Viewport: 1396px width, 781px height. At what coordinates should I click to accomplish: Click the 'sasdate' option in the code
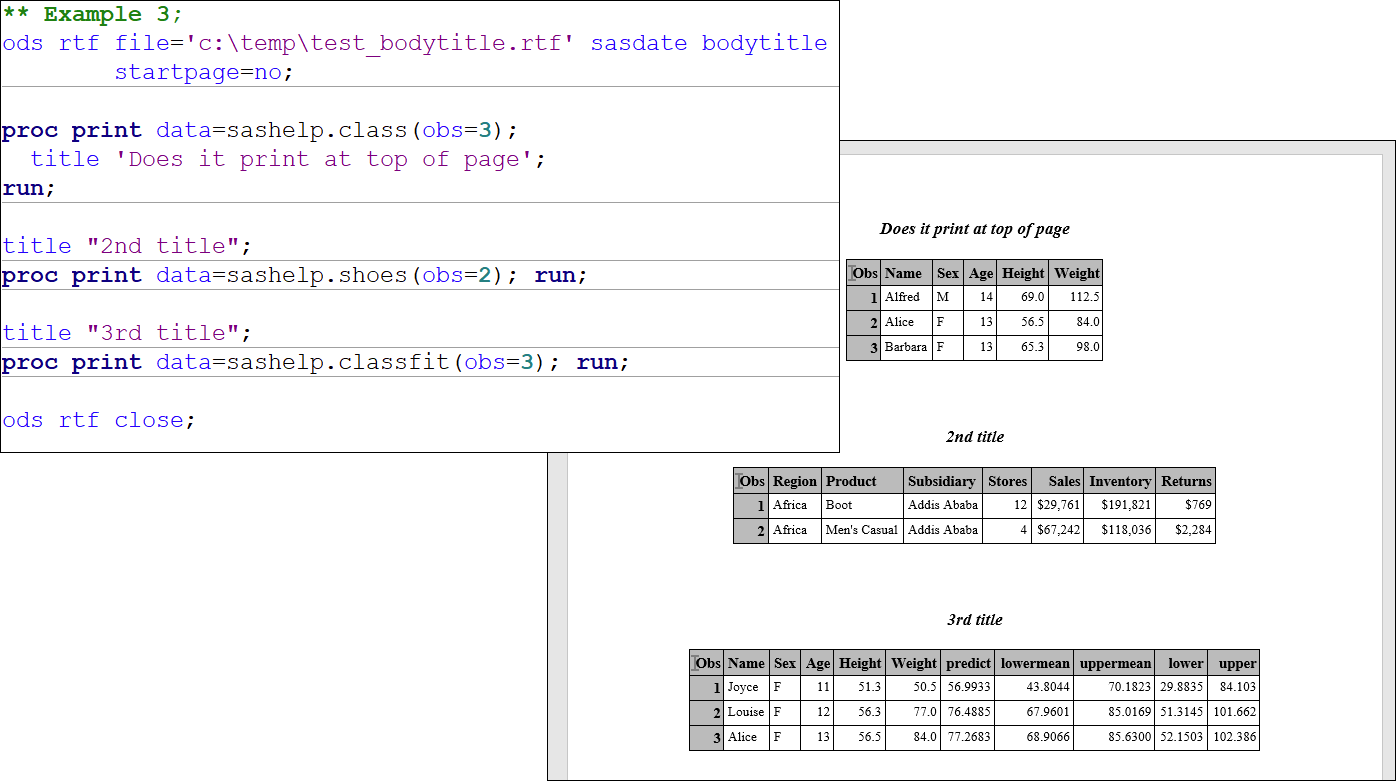tap(639, 43)
